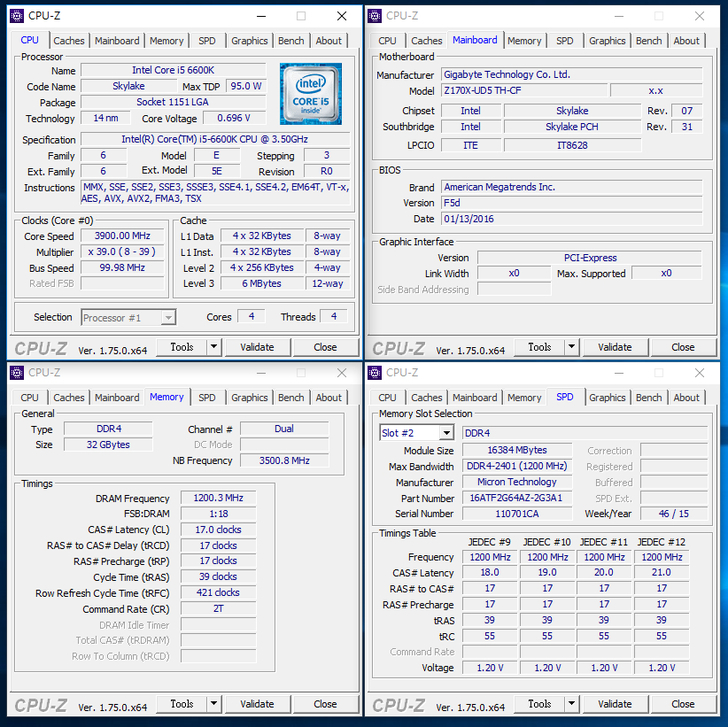Click the Gigabyte Technology Co. Ltd. manufacturer field
The image size is (728, 727).
tap(572, 74)
